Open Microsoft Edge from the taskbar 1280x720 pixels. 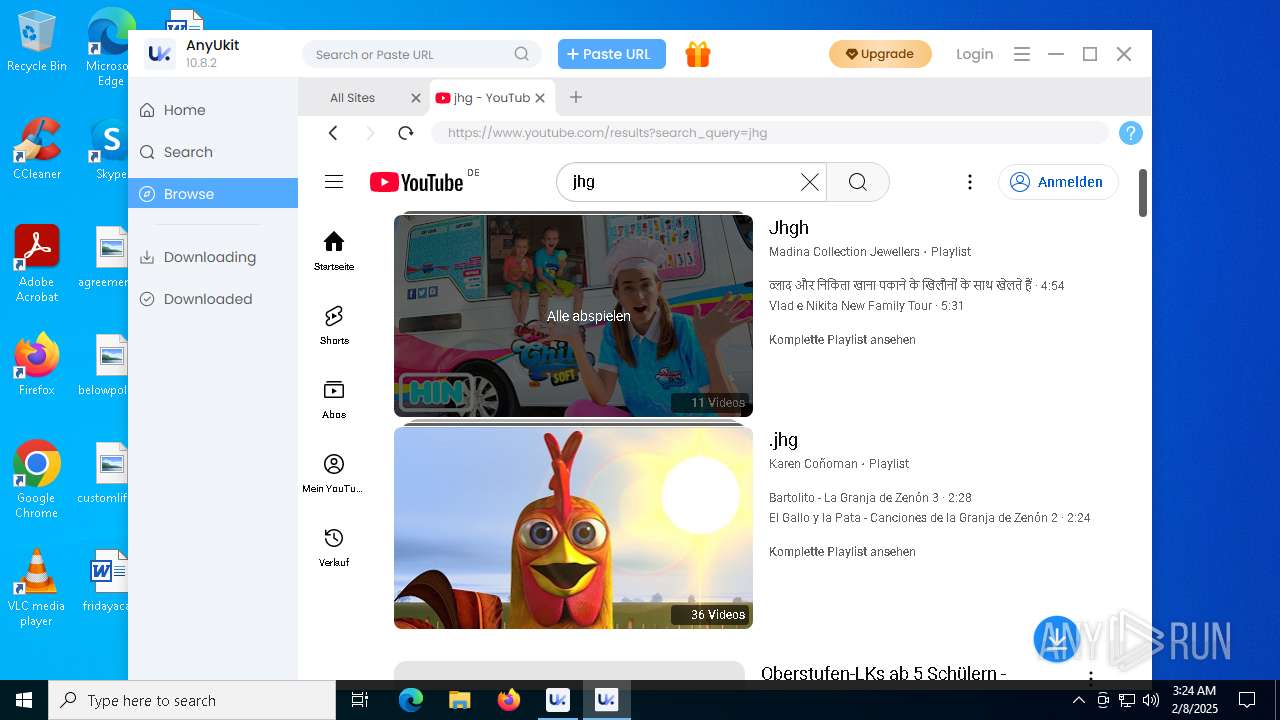pos(411,700)
